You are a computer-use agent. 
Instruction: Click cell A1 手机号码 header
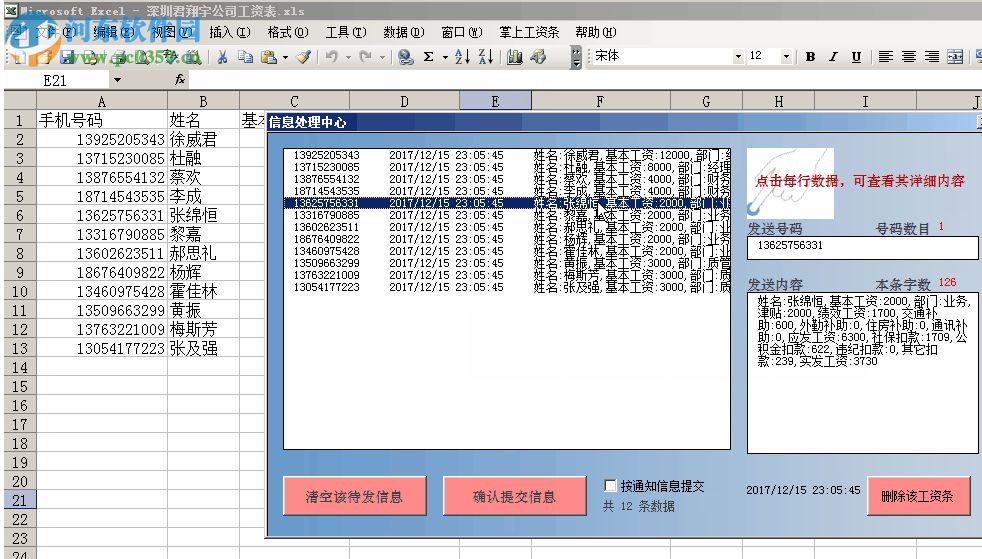pos(102,120)
